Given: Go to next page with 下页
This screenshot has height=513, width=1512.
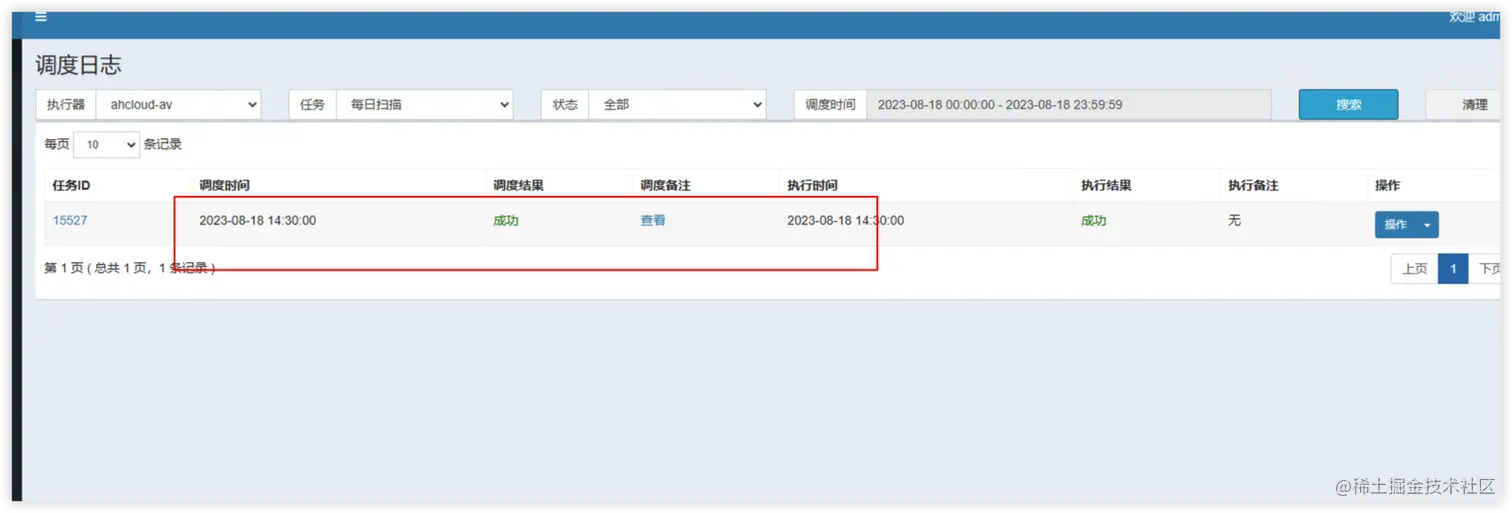Looking at the screenshot, I should pos(1487,269).
